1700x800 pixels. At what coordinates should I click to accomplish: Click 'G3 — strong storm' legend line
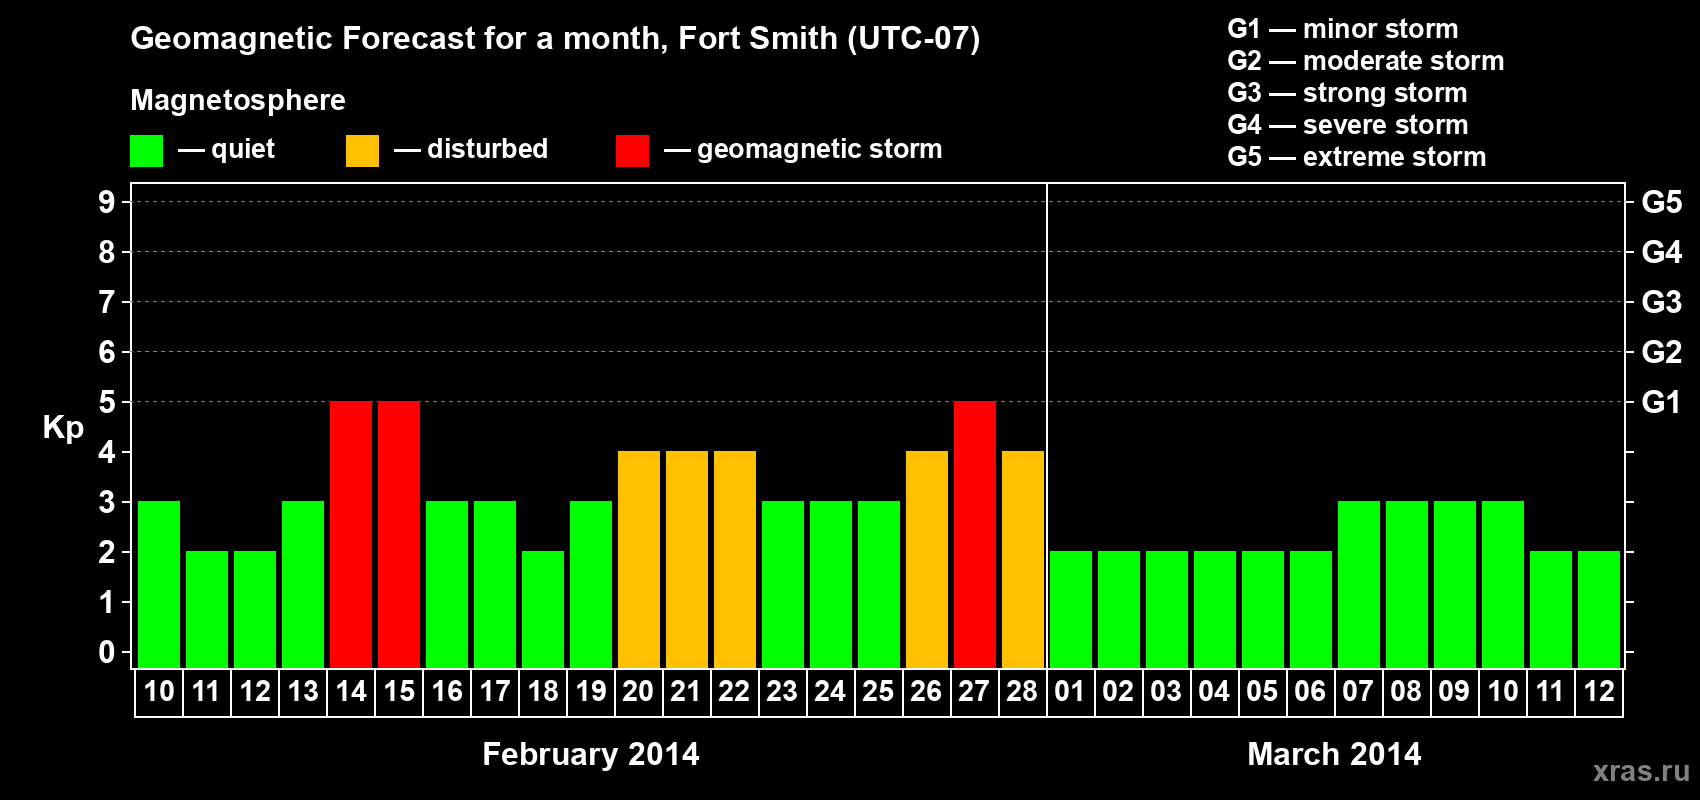pos(1347,93)
